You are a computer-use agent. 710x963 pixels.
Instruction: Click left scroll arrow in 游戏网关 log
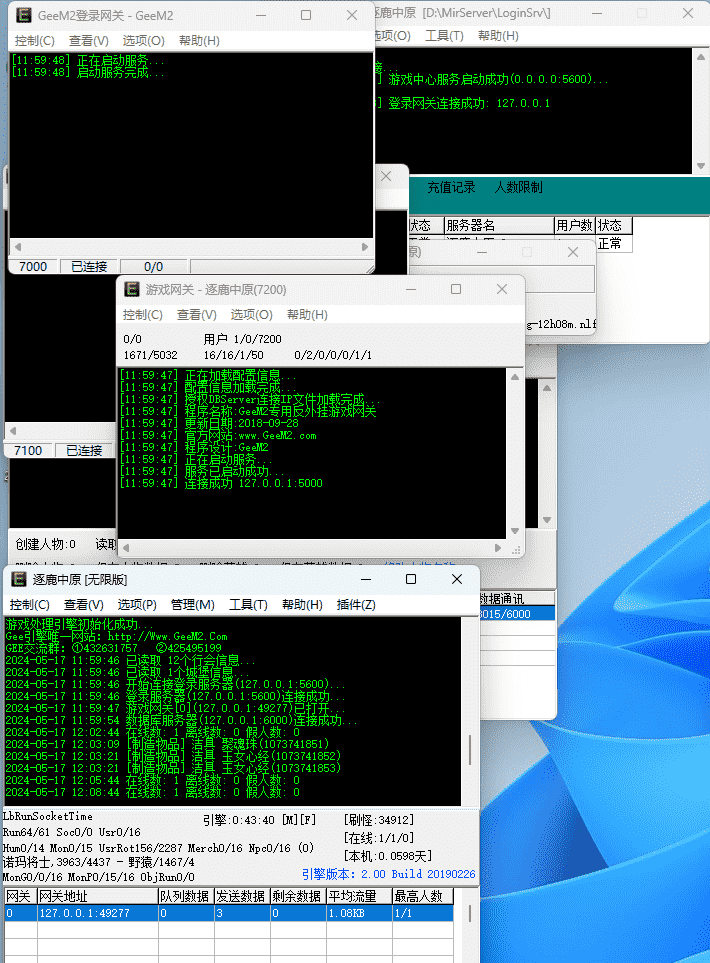click(126, 548)
